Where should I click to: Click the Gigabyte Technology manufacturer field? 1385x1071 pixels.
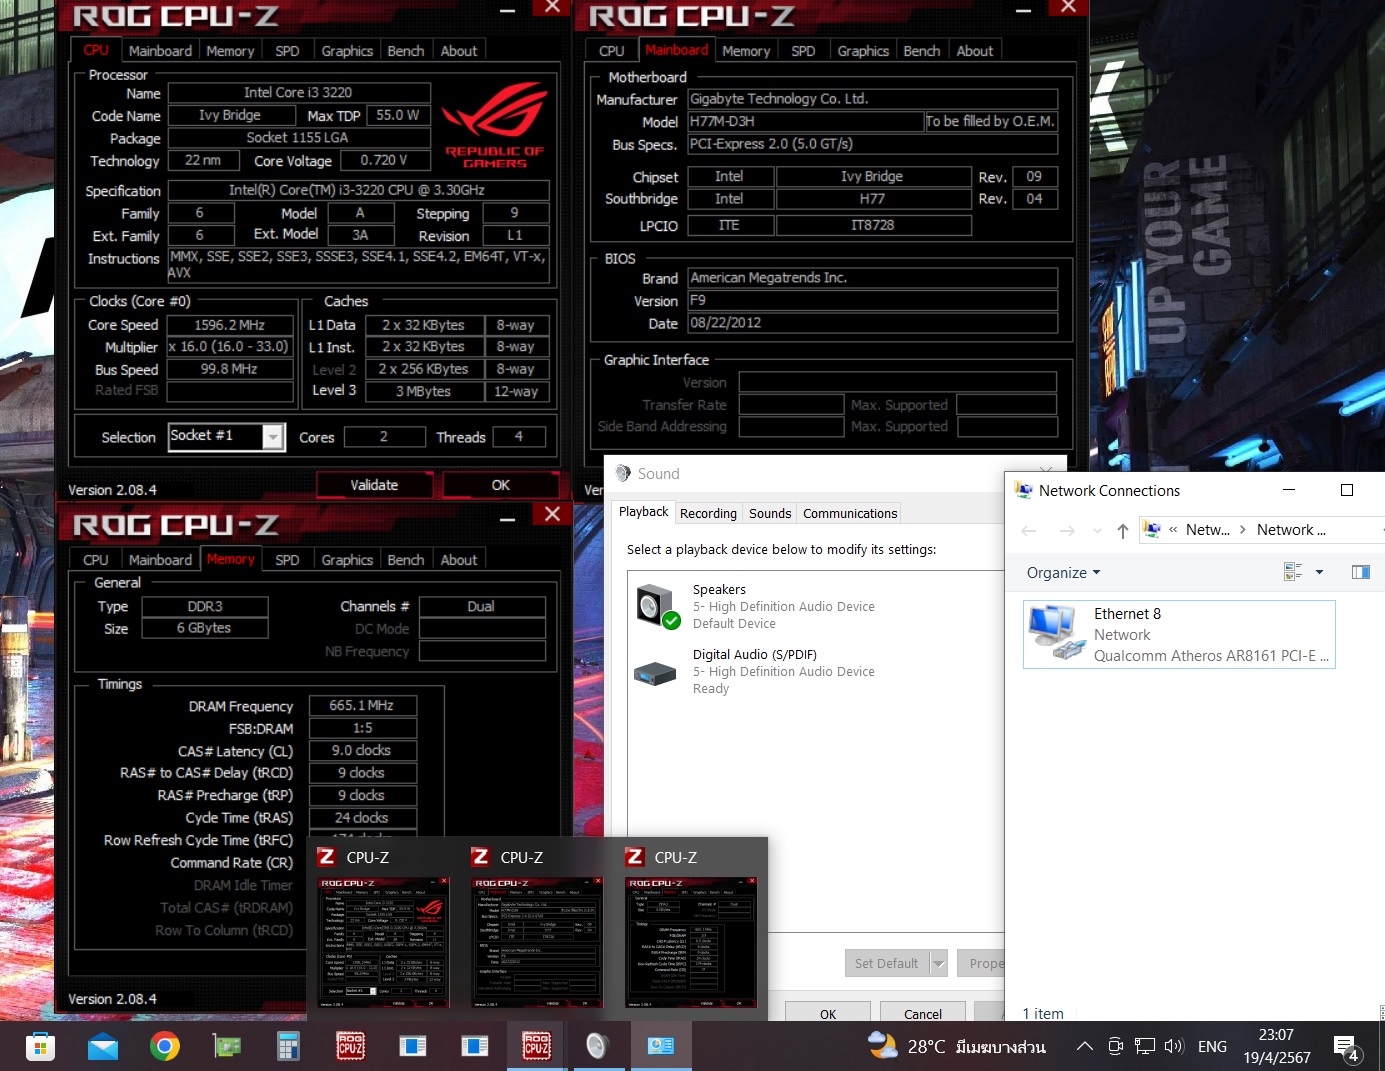(x=872, y=99)
